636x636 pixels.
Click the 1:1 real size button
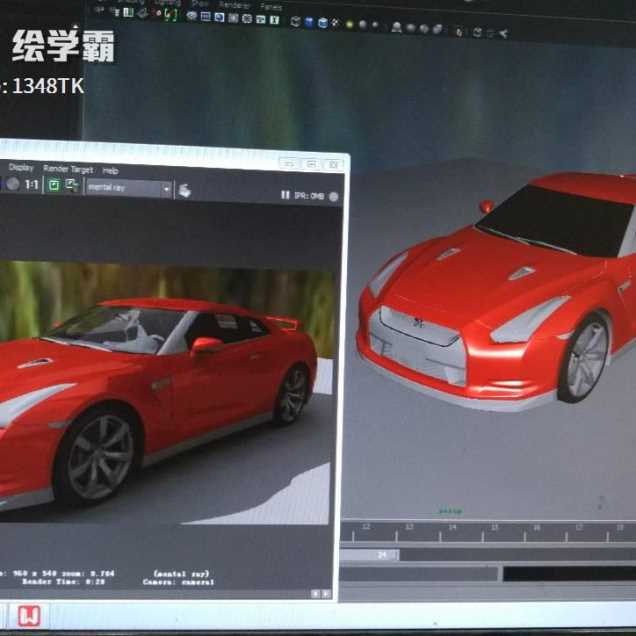pos(32,185)
